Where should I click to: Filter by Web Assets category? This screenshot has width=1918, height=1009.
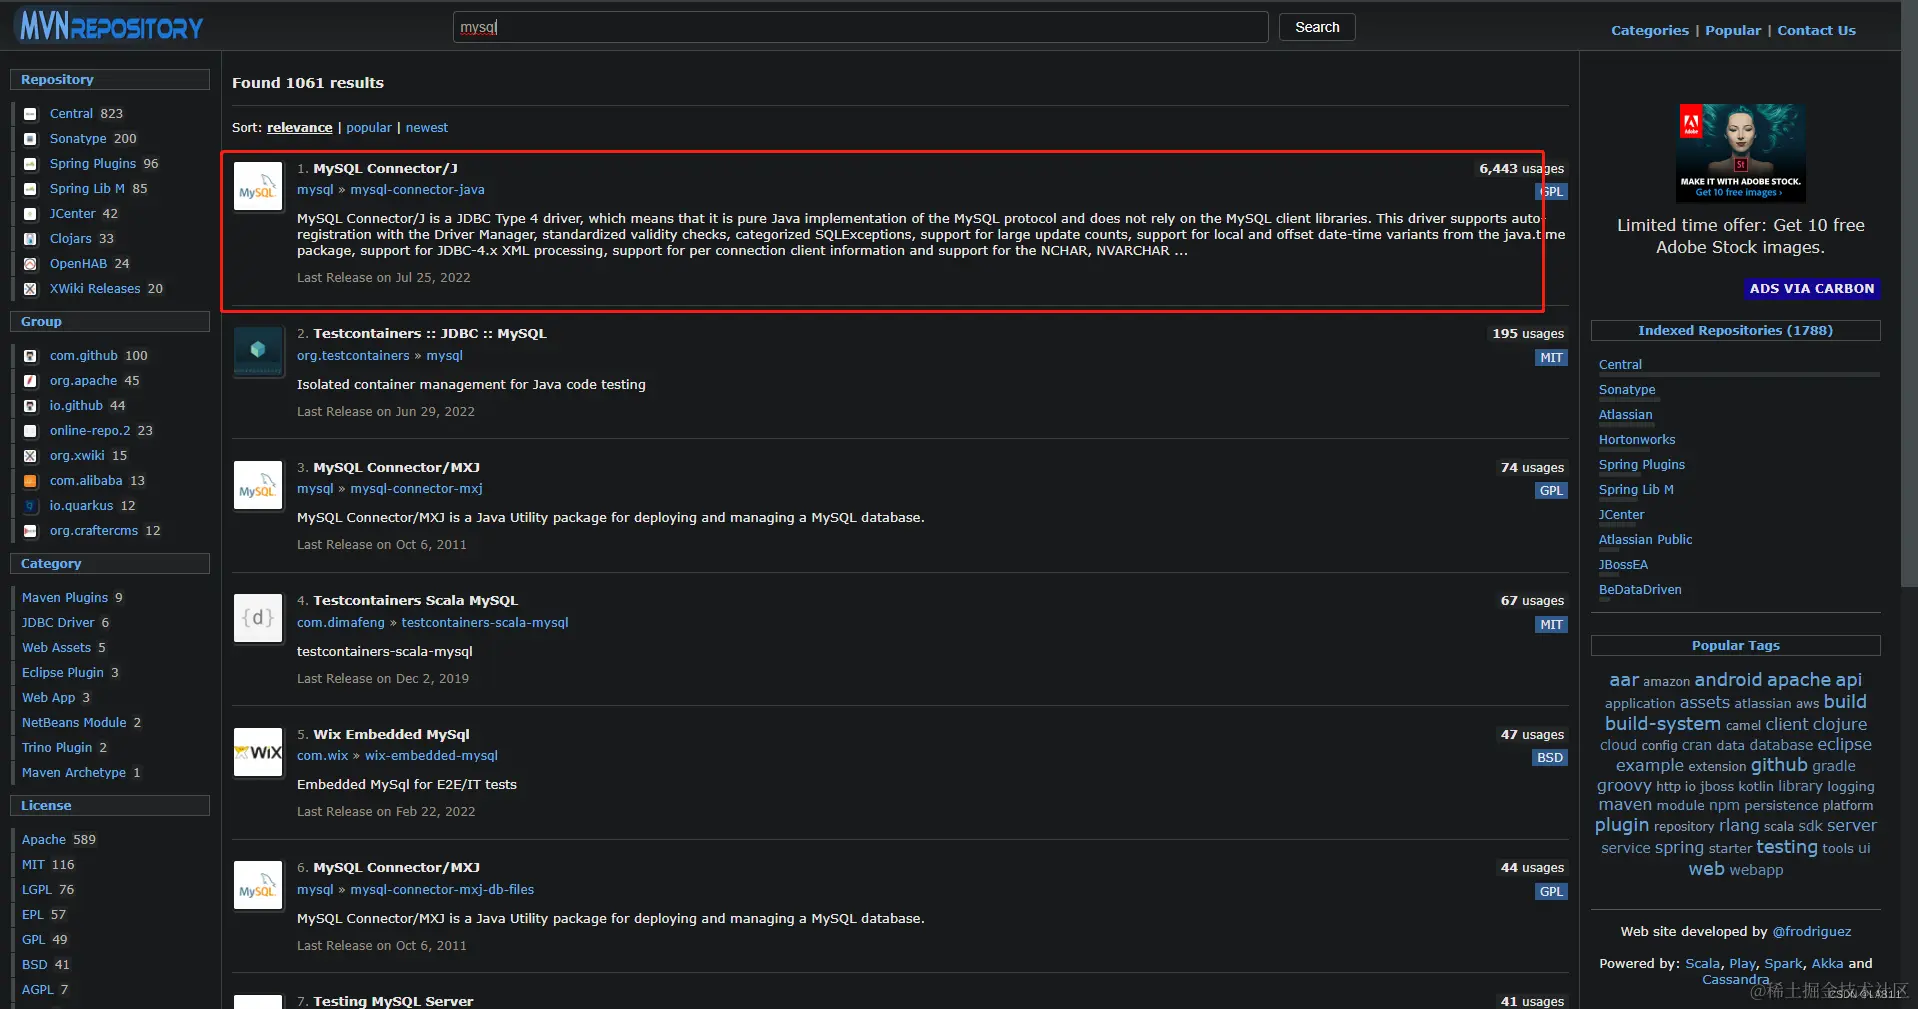point(56,648)
